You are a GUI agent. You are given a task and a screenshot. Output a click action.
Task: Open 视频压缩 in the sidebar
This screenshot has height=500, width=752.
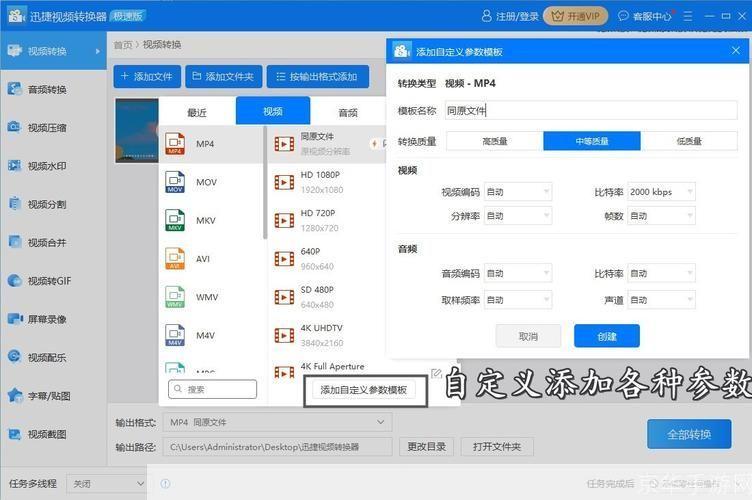click(x=53, y=128)
